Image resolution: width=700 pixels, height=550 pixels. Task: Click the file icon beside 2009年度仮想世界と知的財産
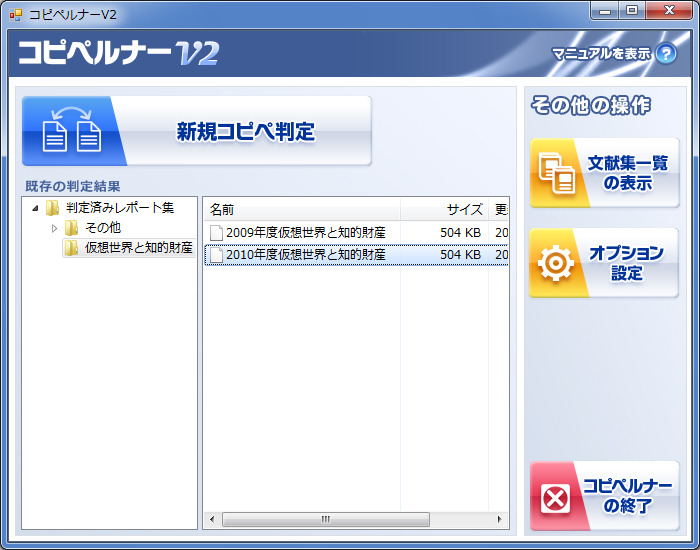(x=216, y=233)
